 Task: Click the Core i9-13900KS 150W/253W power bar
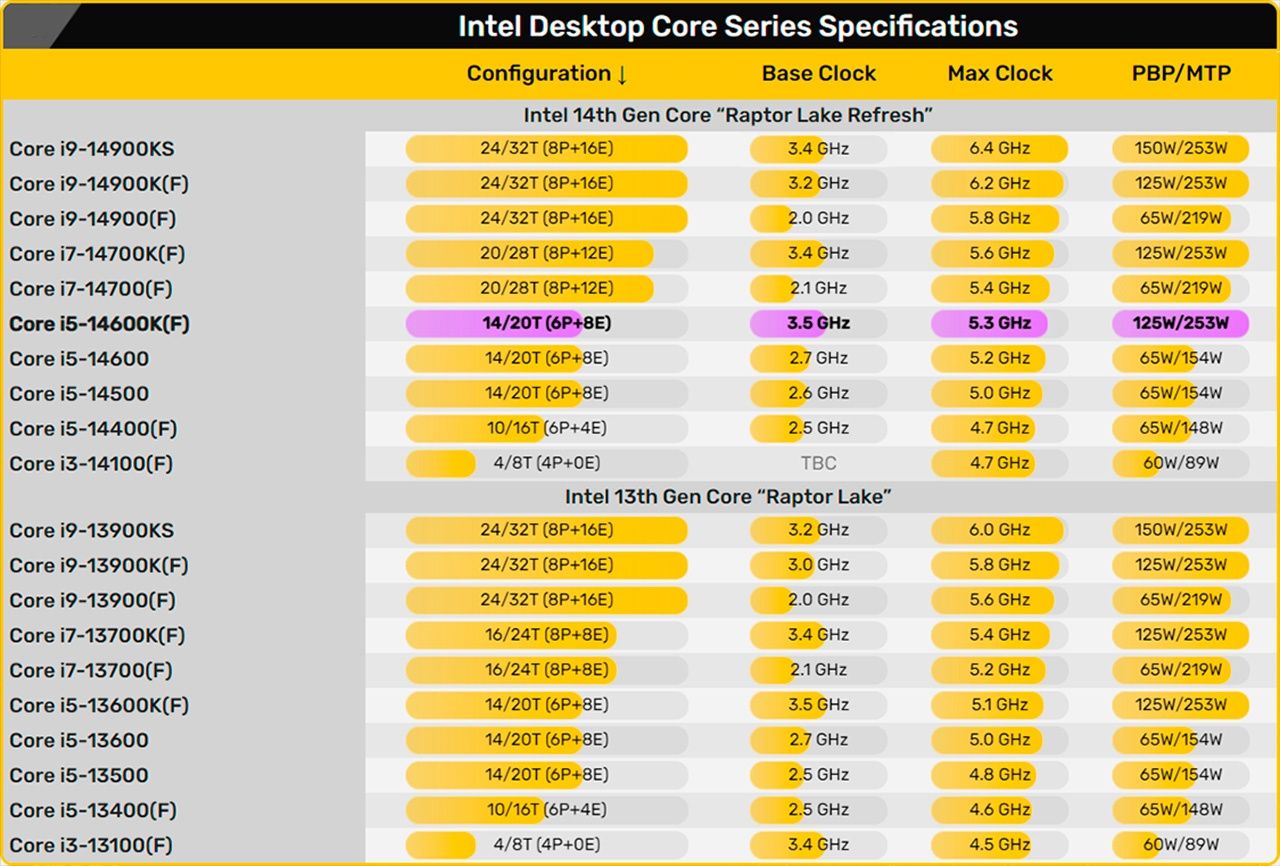coord(1180,530)
